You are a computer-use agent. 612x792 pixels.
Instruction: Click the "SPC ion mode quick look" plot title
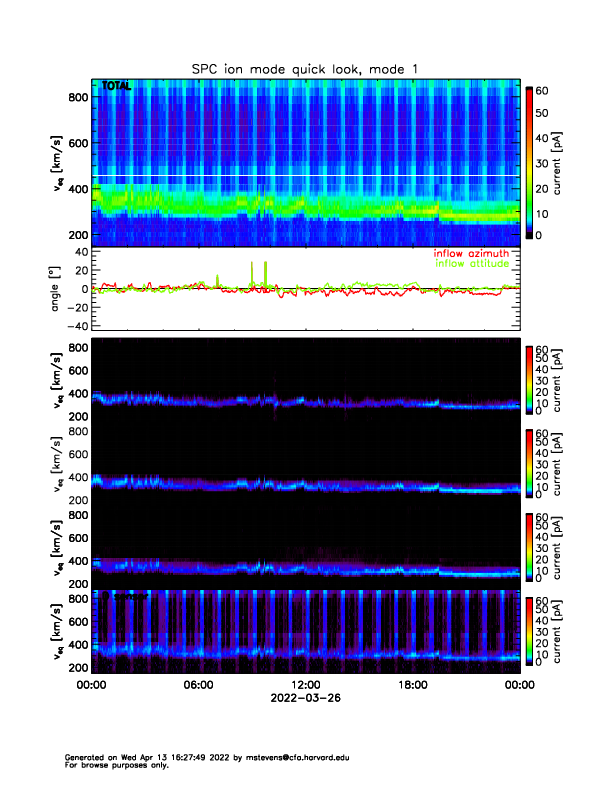pos(306,68)
